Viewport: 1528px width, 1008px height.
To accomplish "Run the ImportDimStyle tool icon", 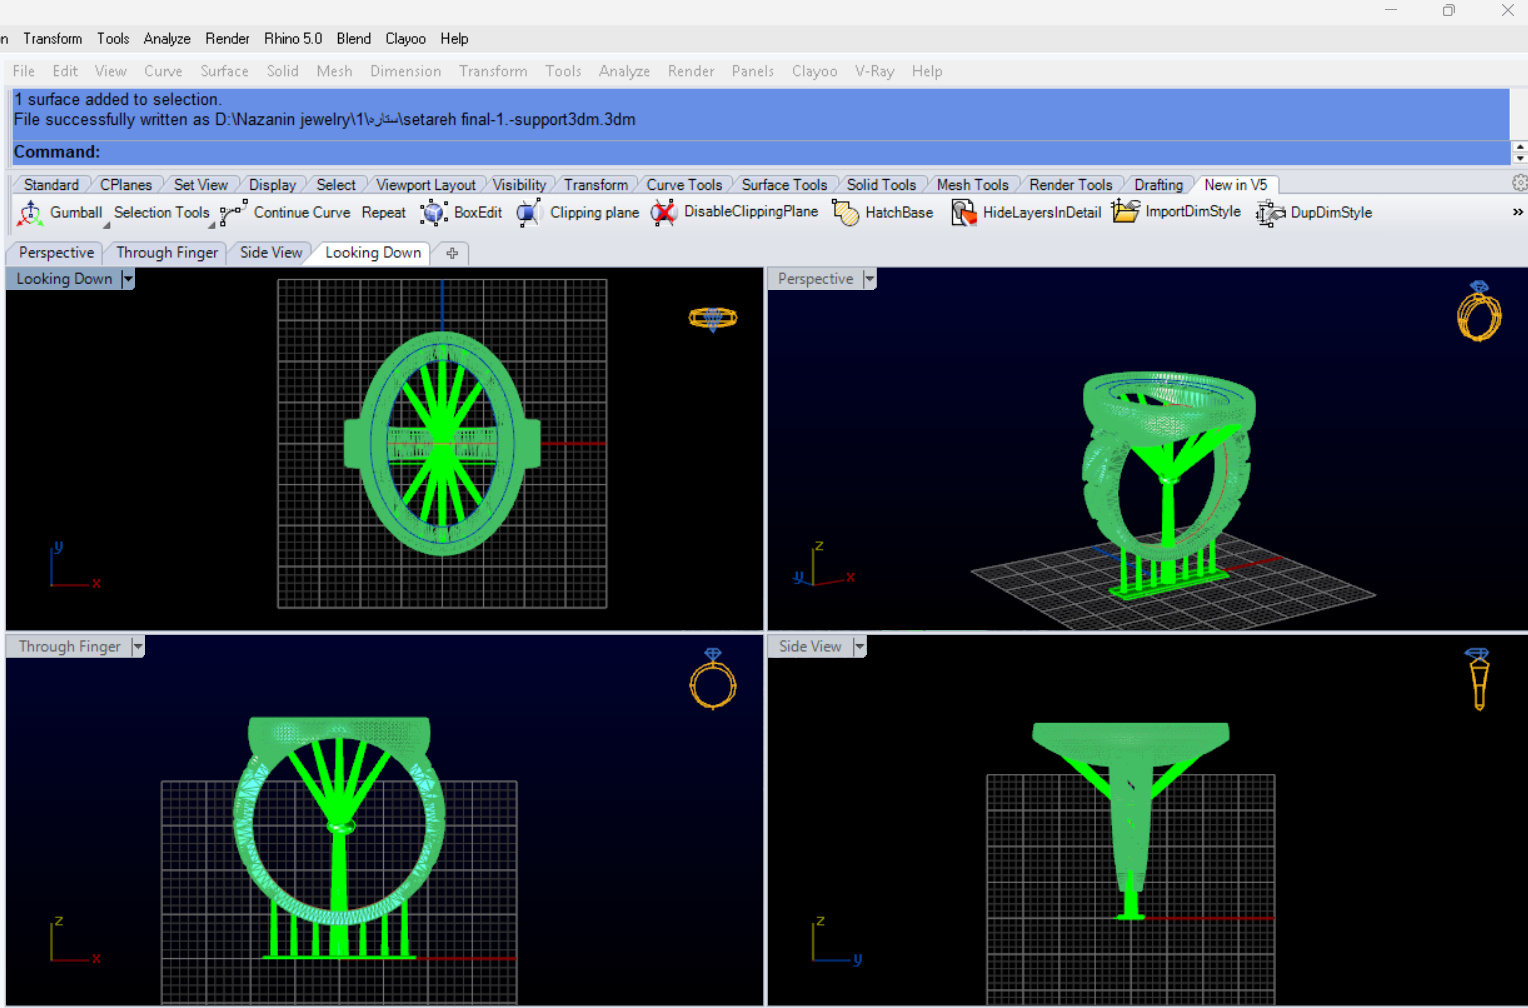I will pyautogui.click(x=1125, y=212).
